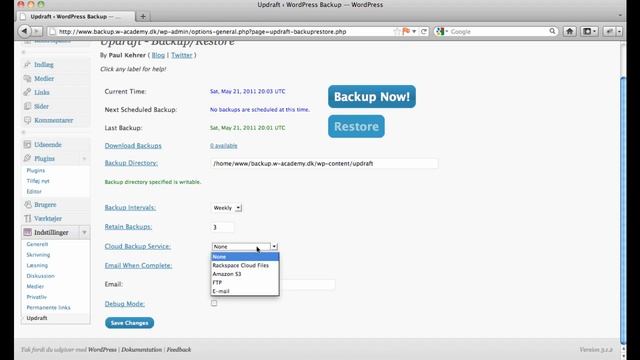This screenshot has height=360, width=640.
Task: Click the browser Back arrow button
Action: tap(24, 31)
